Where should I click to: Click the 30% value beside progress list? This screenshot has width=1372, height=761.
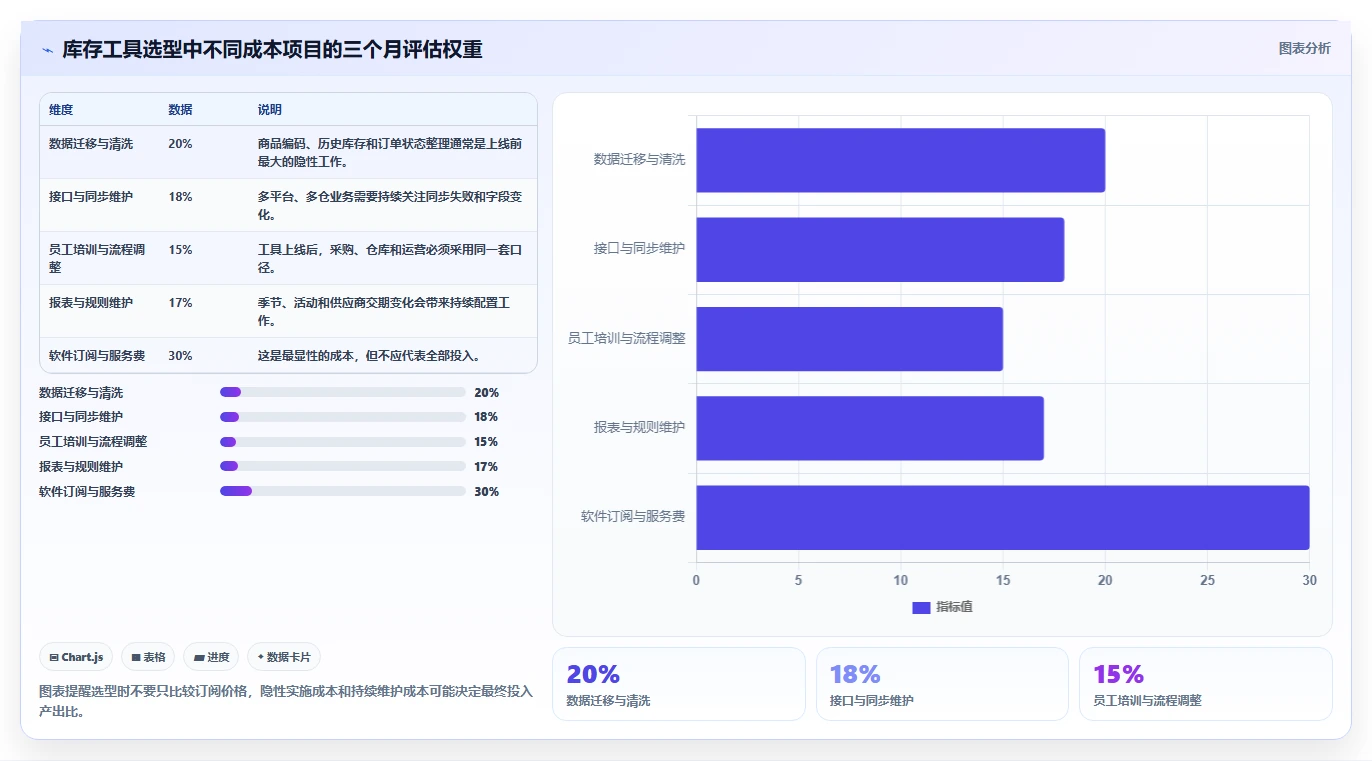486,492
